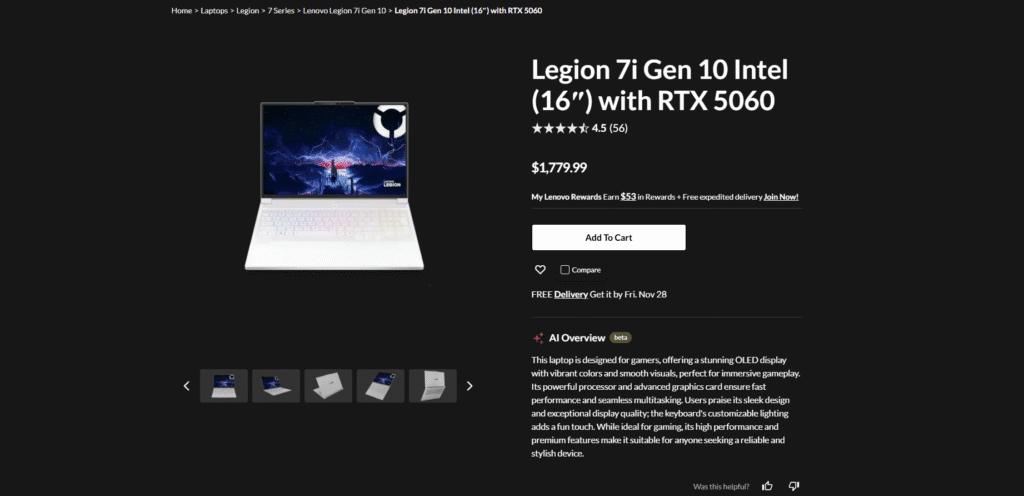Open 7 Series breadcrumb link
The image size is (1024, 496).
(x=281, y=10)
